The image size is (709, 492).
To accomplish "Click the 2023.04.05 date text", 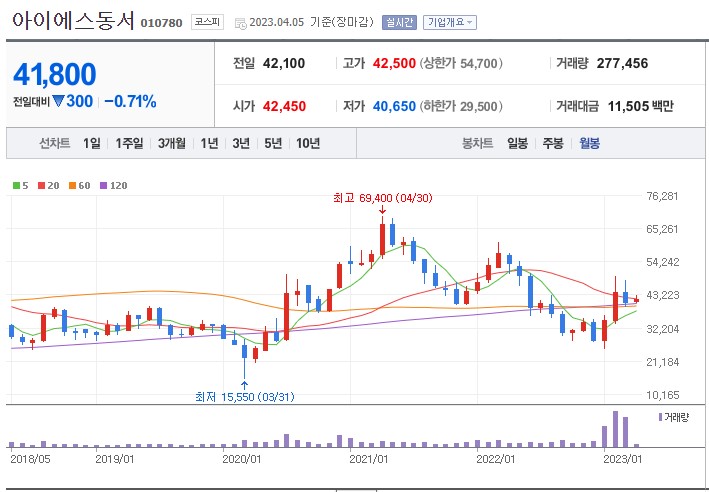I will pyautogui.click(x=277, y=22).
